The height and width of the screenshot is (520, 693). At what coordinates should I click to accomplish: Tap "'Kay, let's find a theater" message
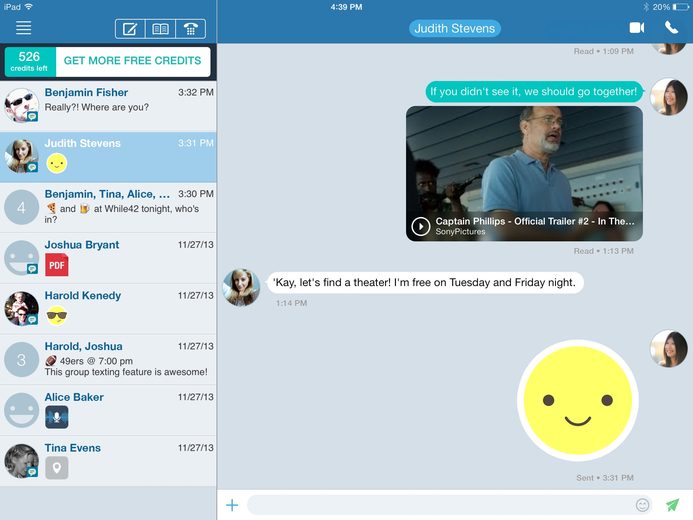[x=425, y=282]
